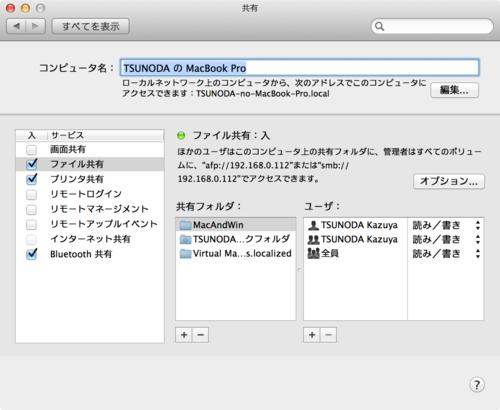Screen dimensions: 500x410
Task: Click the single-user icon for TSUNODA Kazuya
Action: pos(313,225)
